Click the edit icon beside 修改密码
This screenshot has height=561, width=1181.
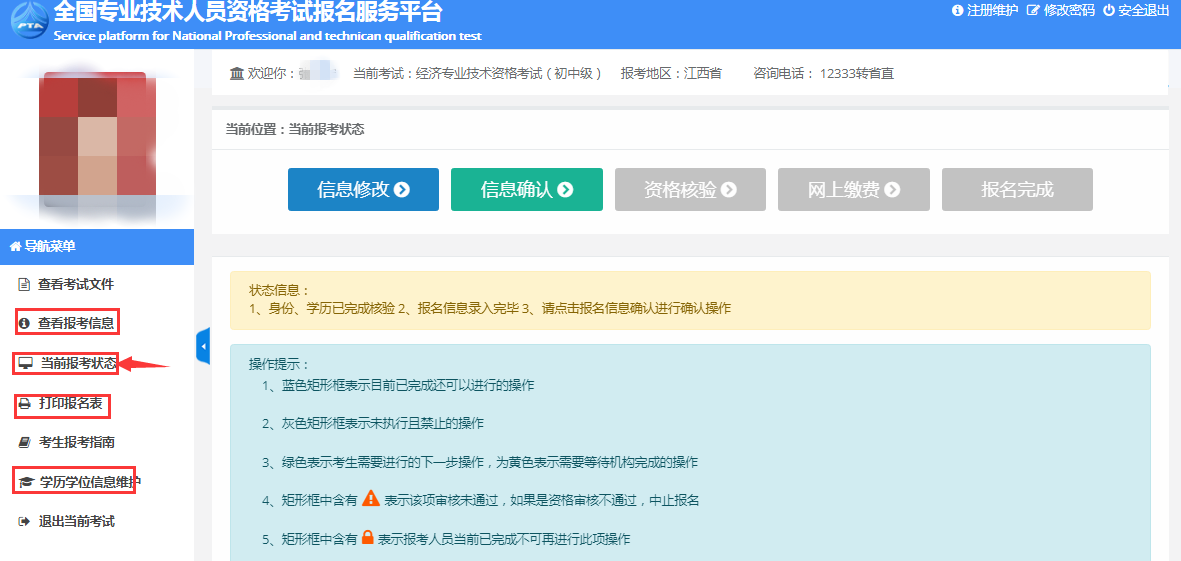1033,11
